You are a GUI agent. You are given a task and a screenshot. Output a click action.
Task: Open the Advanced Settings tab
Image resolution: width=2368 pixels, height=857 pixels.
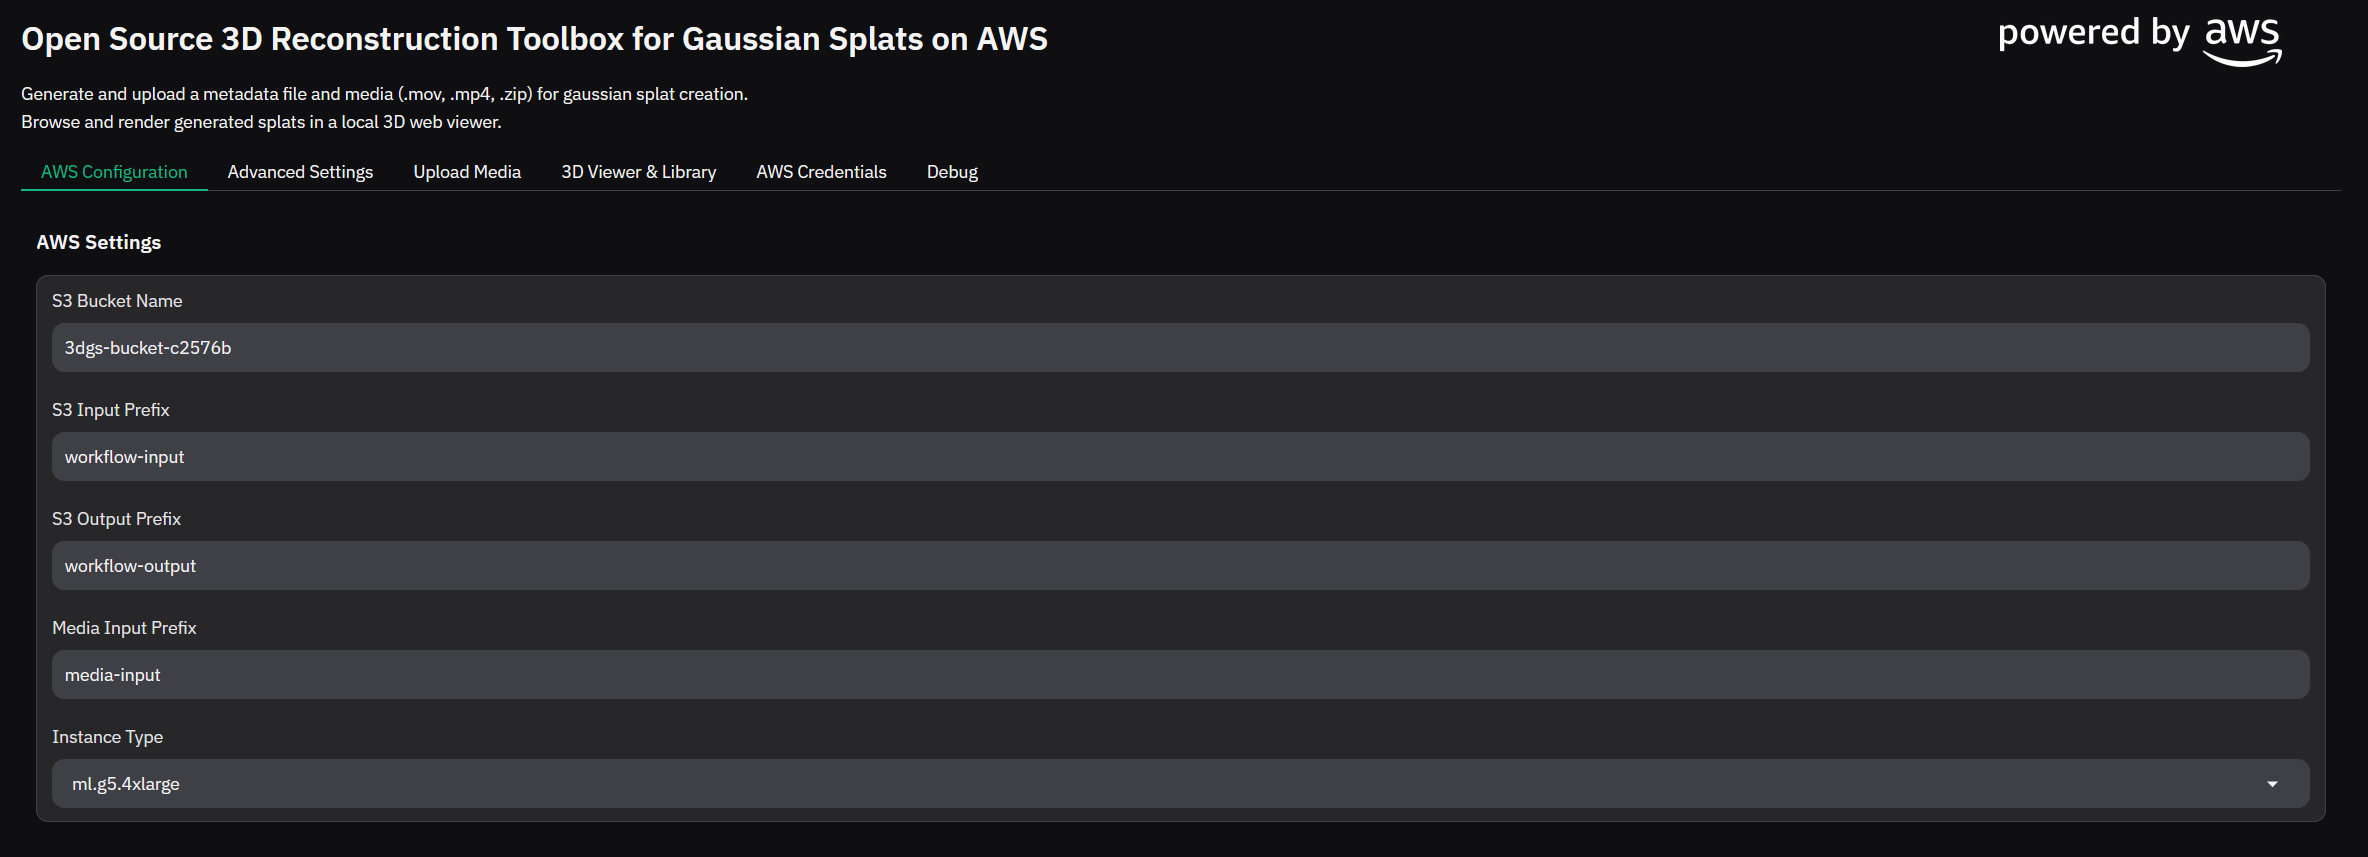click(x=300, y=172)
